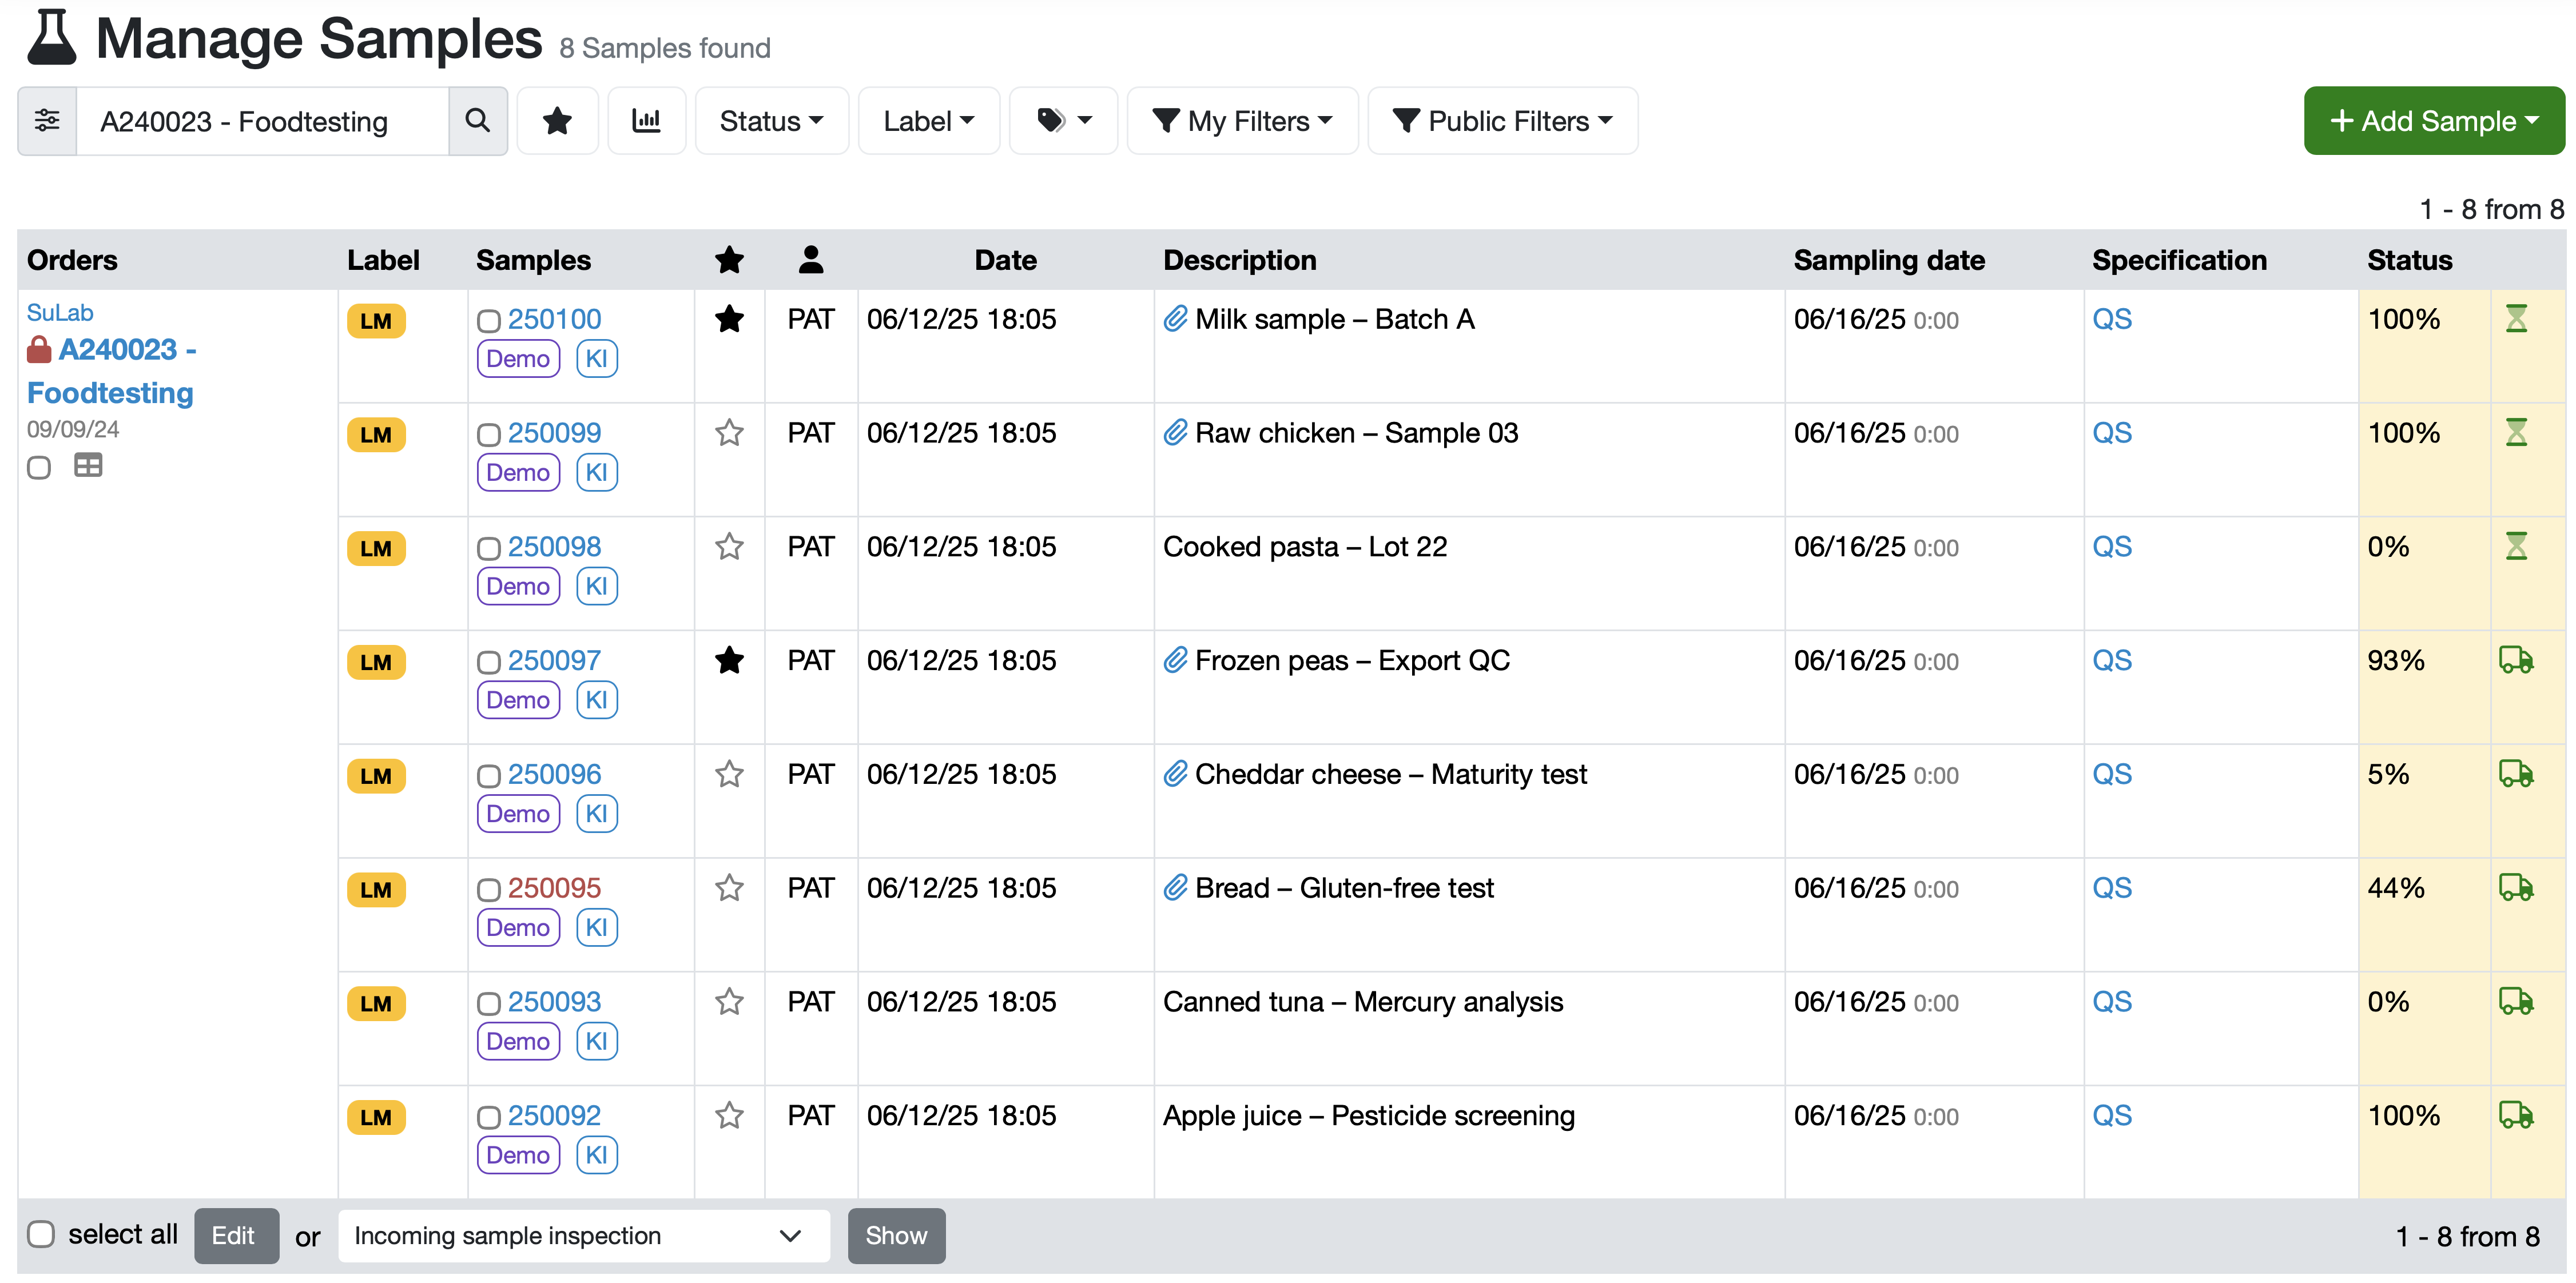2576x1283 pixels.
Task: Open the Public Filters menu
Action: point(1502,121)
